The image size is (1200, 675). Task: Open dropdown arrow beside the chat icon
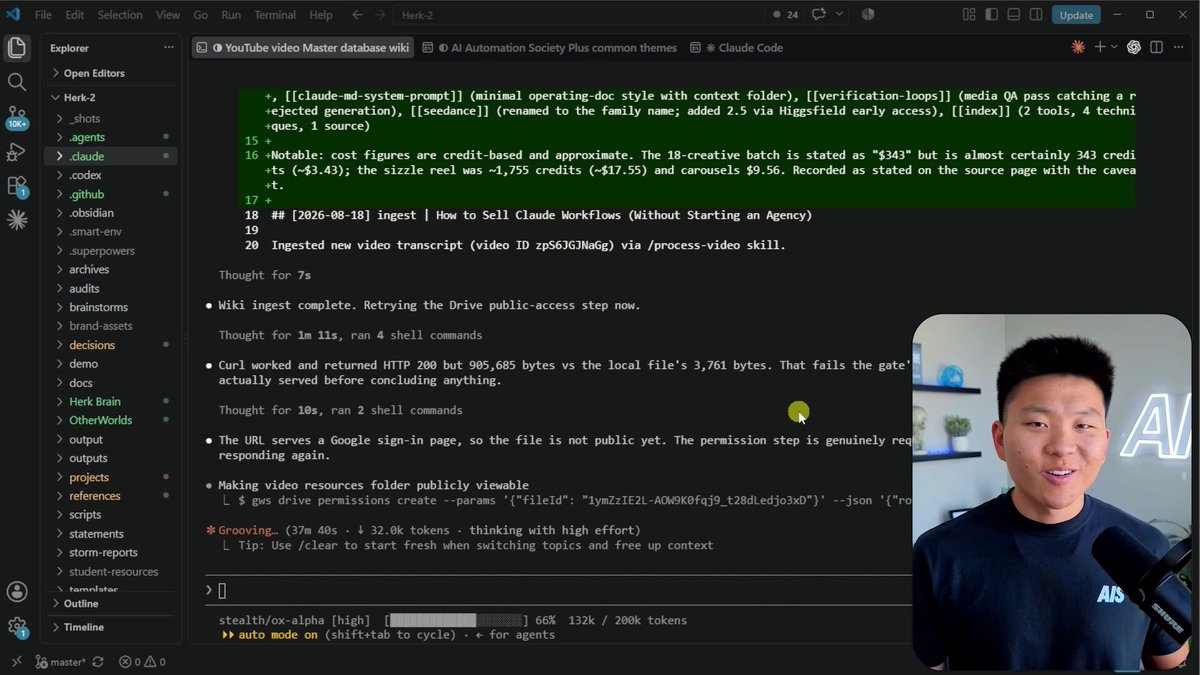[839, 15]
